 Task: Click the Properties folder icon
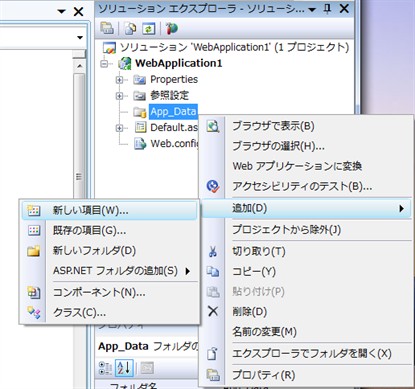coord(139,80)
